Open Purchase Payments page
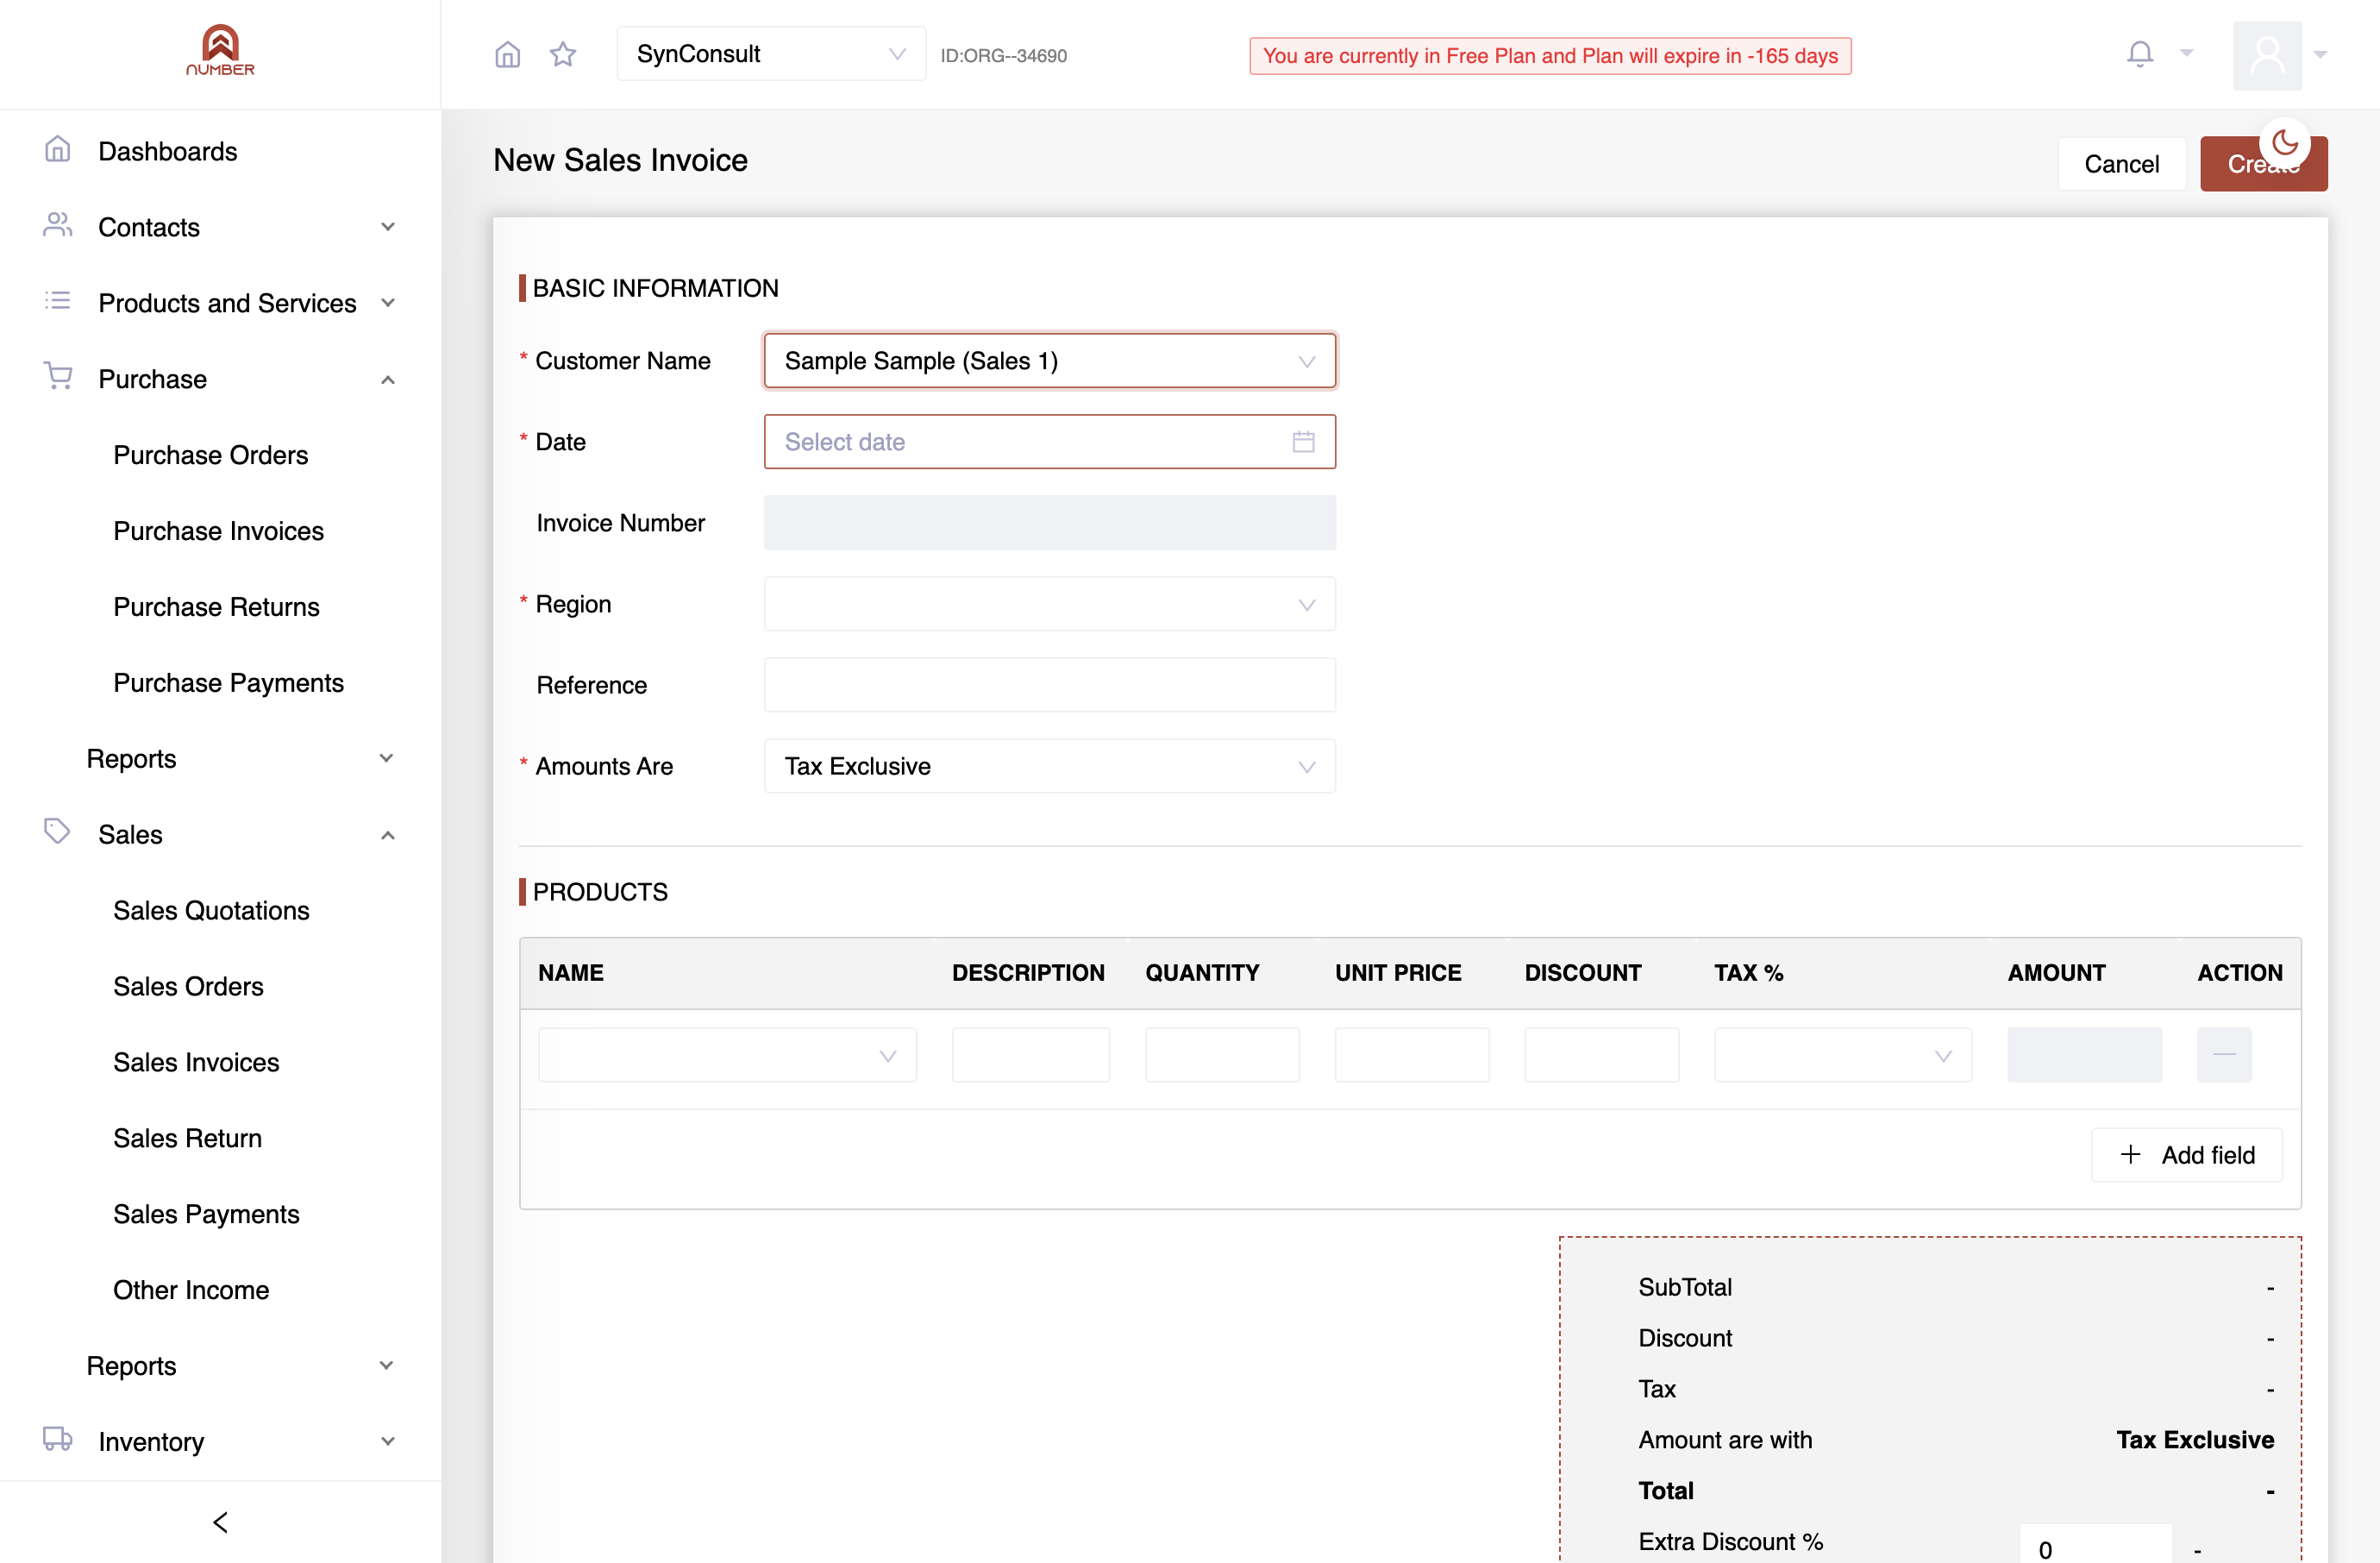 pos(228,683)
